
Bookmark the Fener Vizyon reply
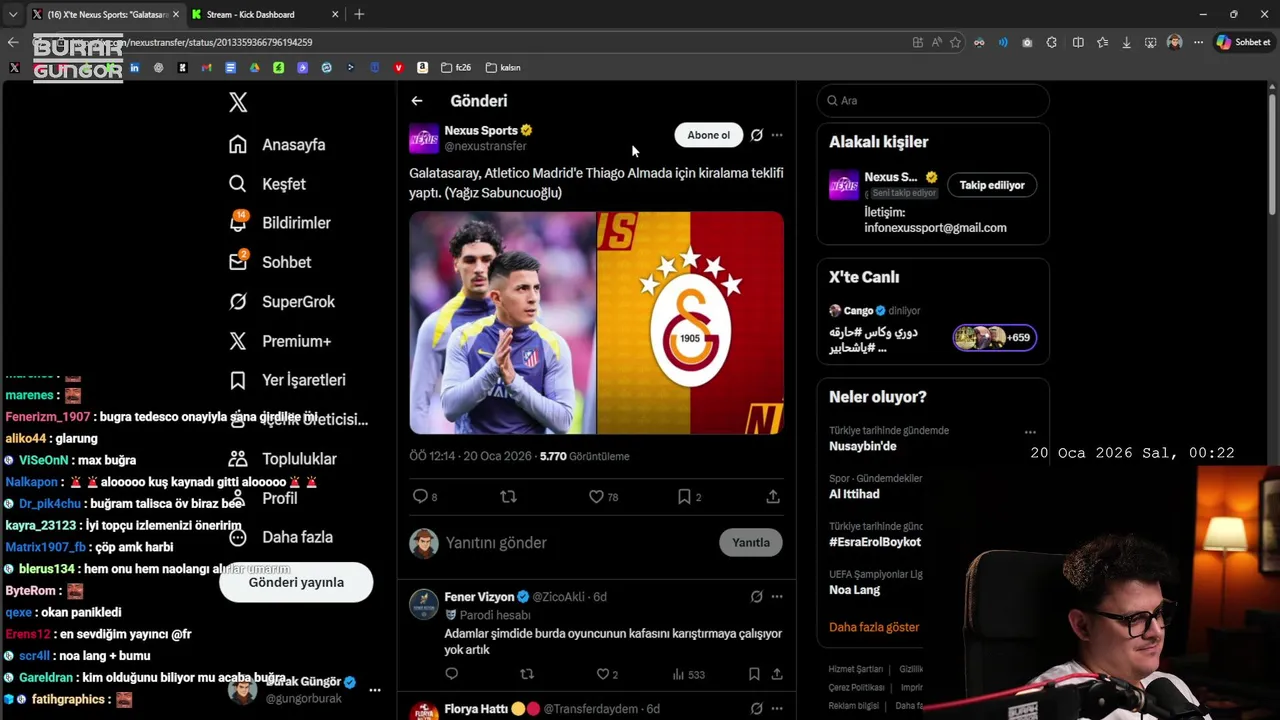[x=754, y=674]
